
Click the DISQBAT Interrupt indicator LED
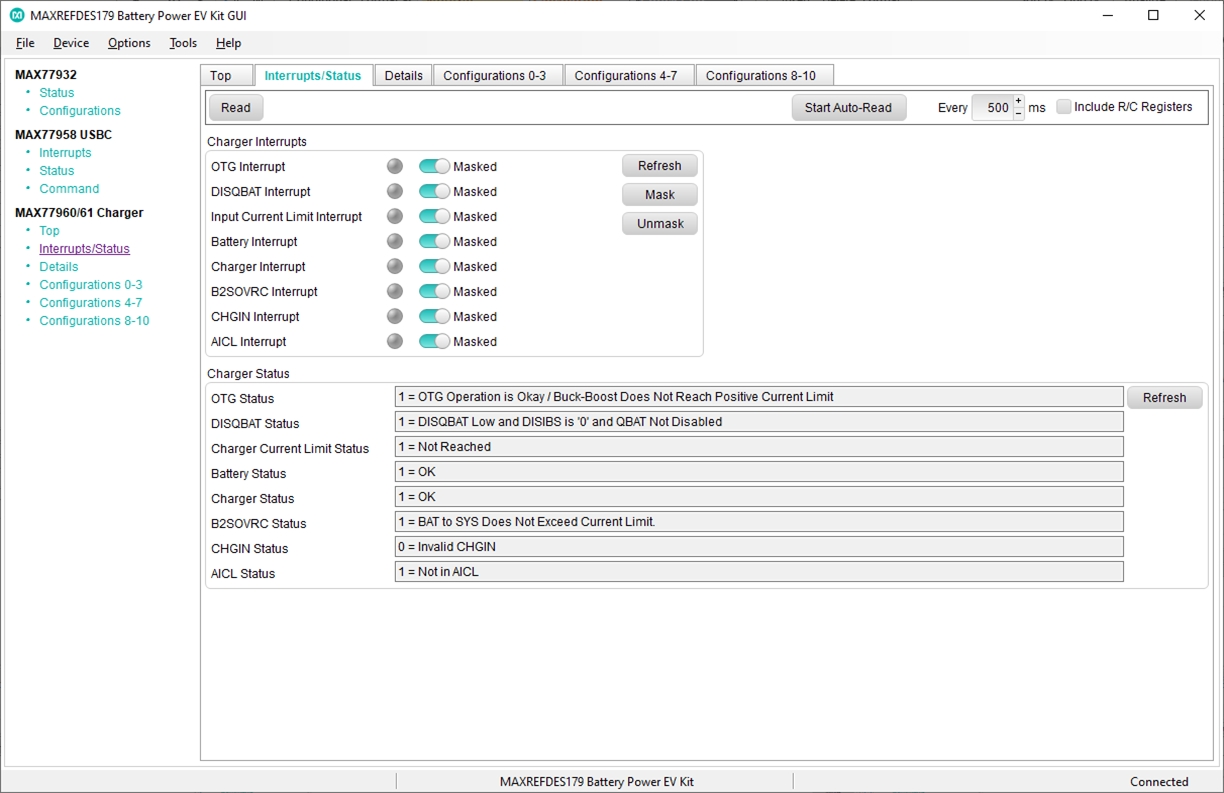(x=395, y=191)
